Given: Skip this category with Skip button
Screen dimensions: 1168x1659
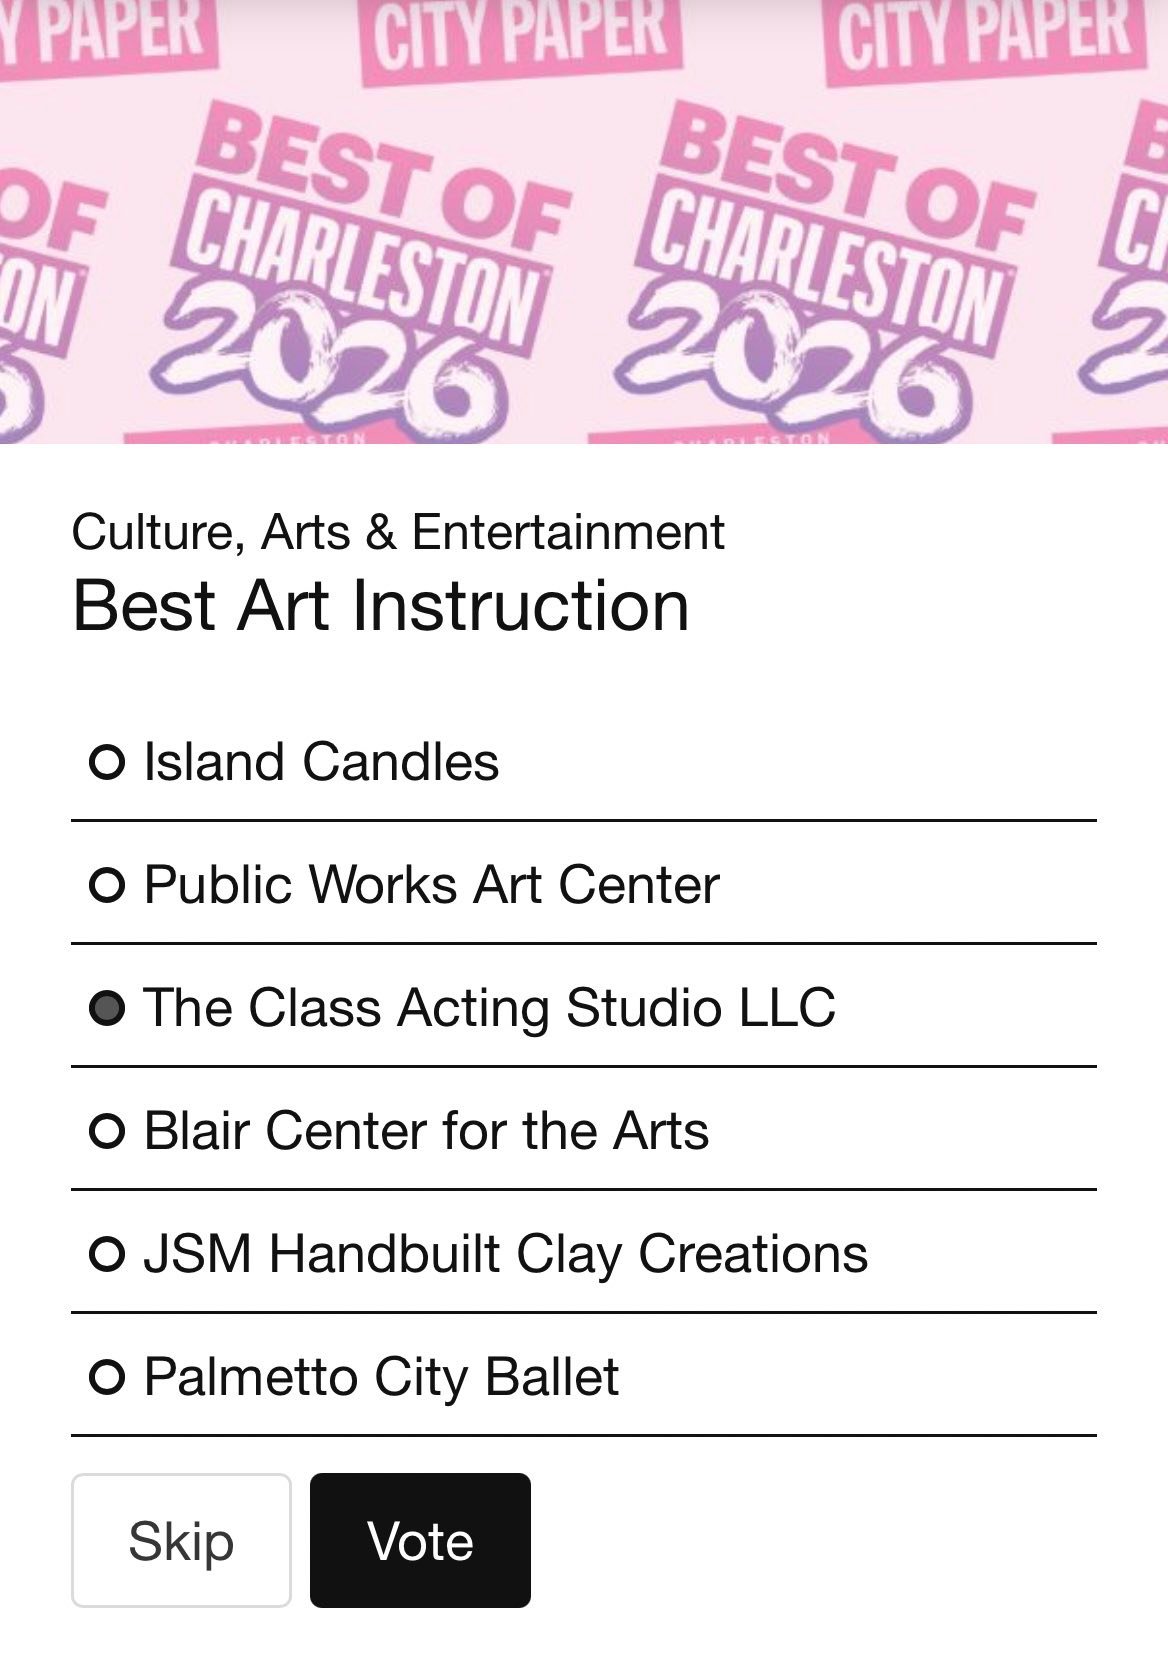Looking at the screenshot, I should (x=181, y=1540).
